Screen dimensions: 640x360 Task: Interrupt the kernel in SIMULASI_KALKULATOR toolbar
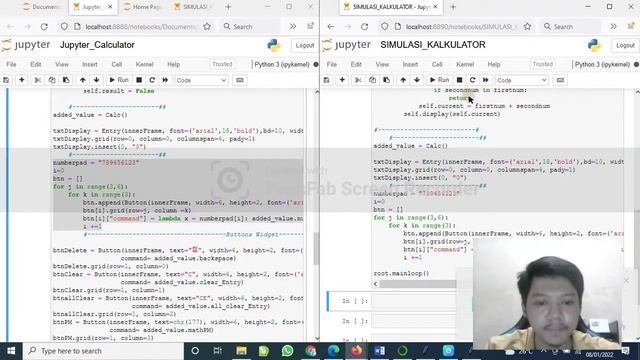[x=459, y=80]
